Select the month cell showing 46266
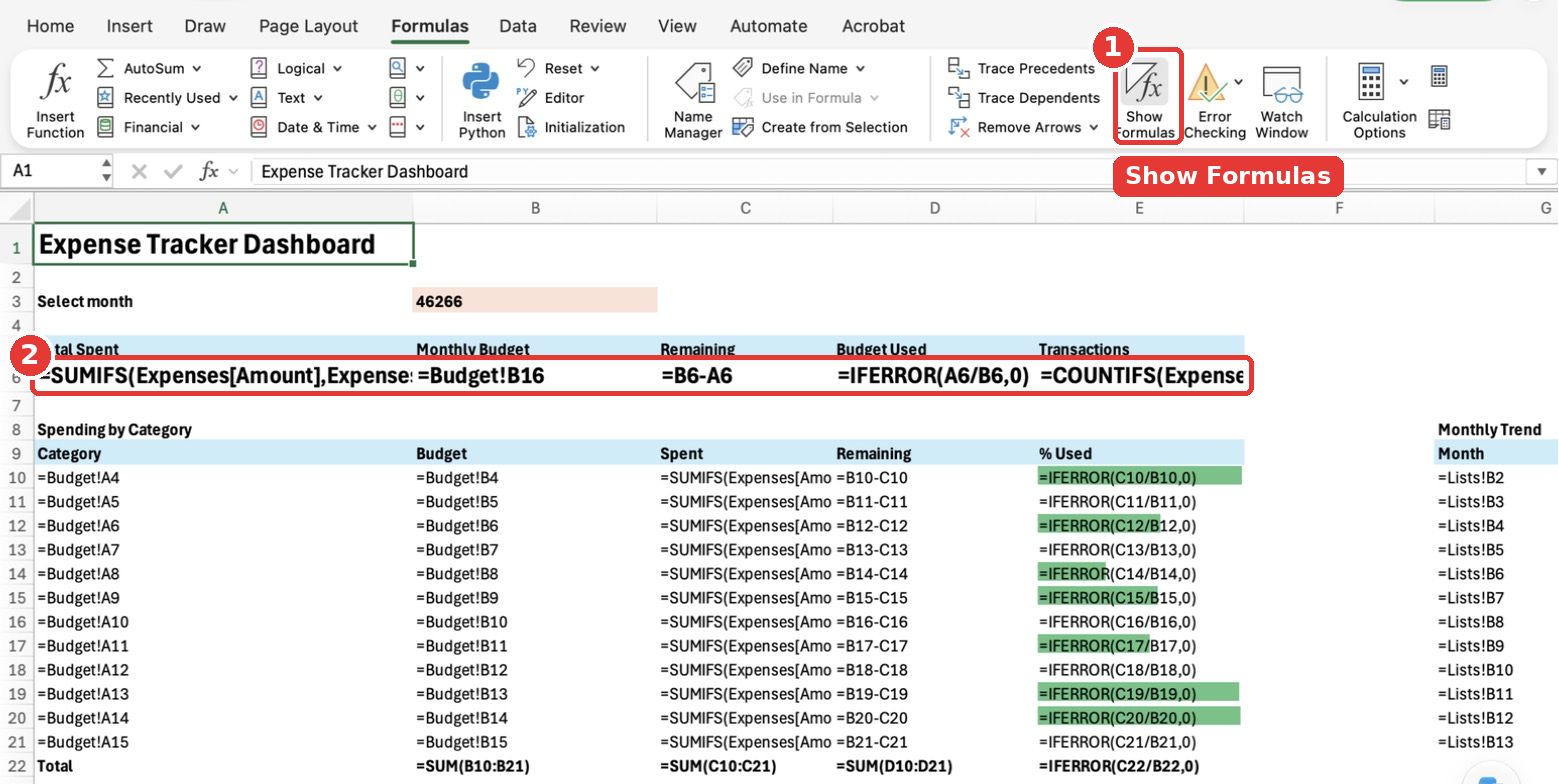This screenshot has width=1559, height=784. point(535,301)
